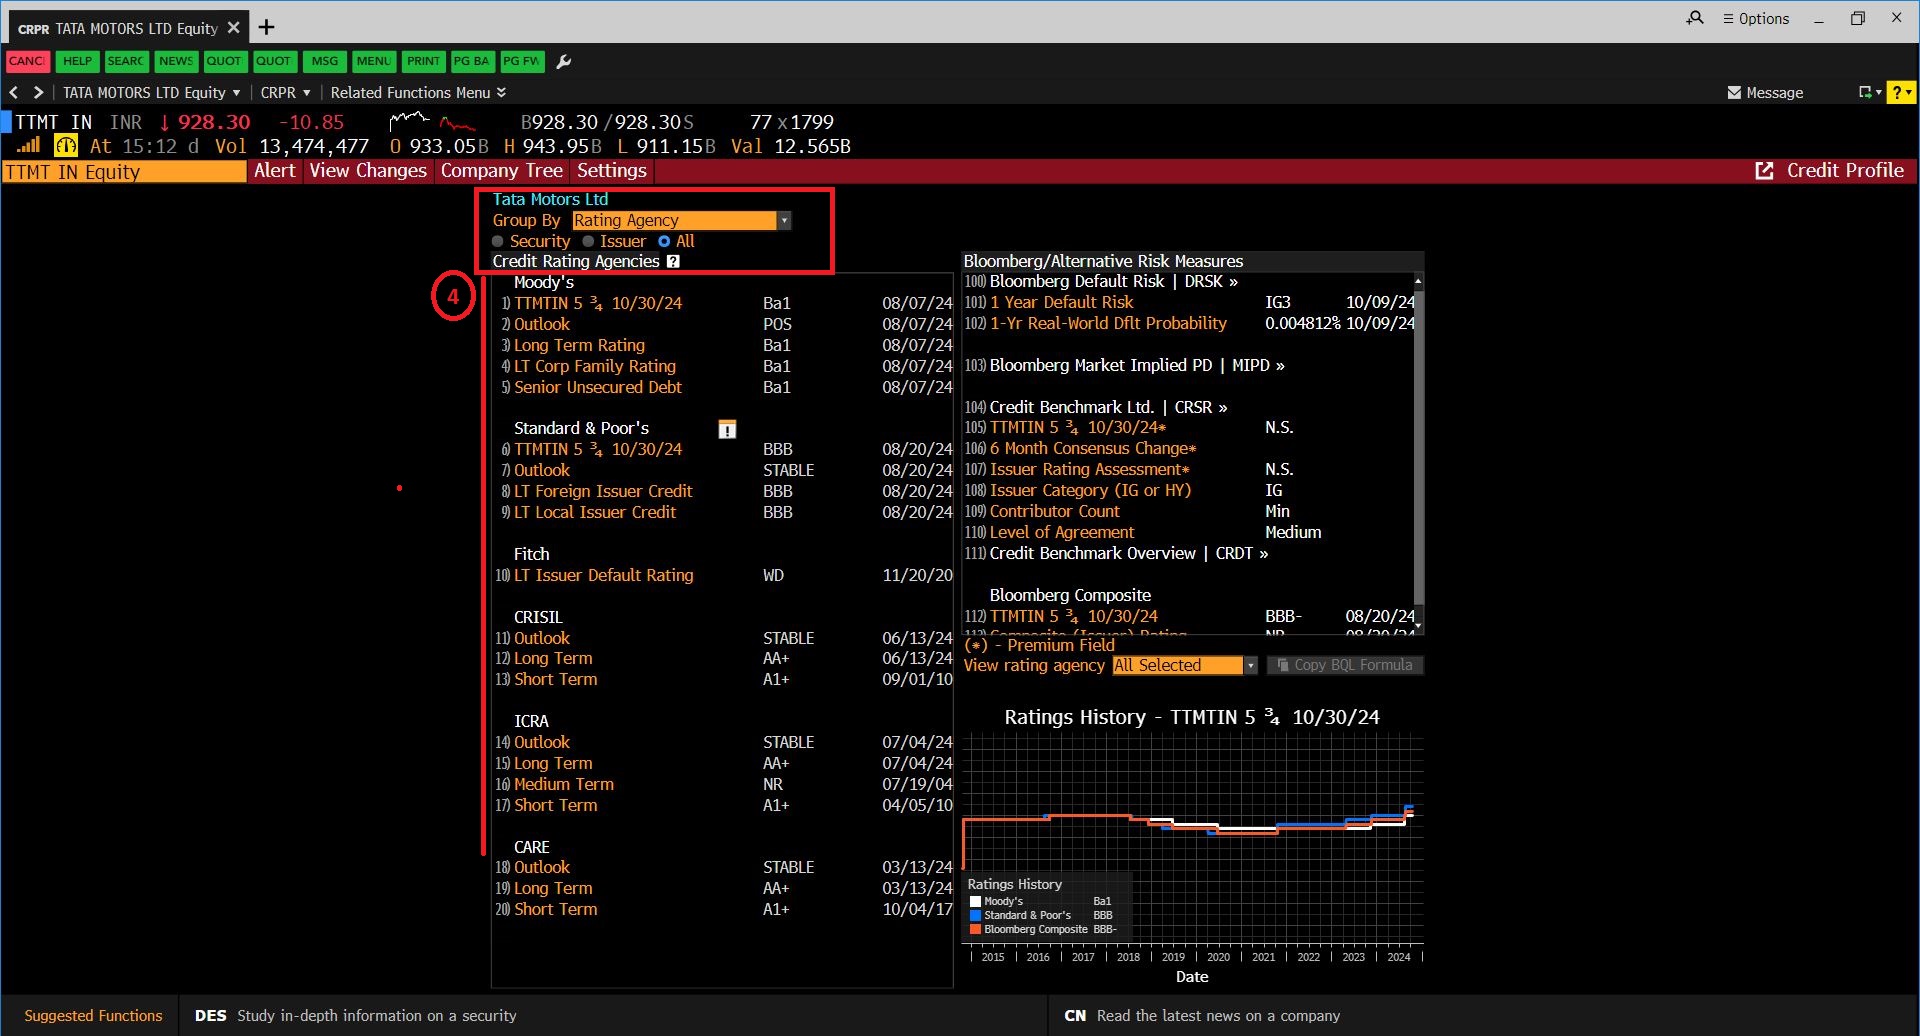Screen dimensions: 1920x1036
Task: Click the help icon beside Credit Rating Agencies
Action: pos(673,261)
